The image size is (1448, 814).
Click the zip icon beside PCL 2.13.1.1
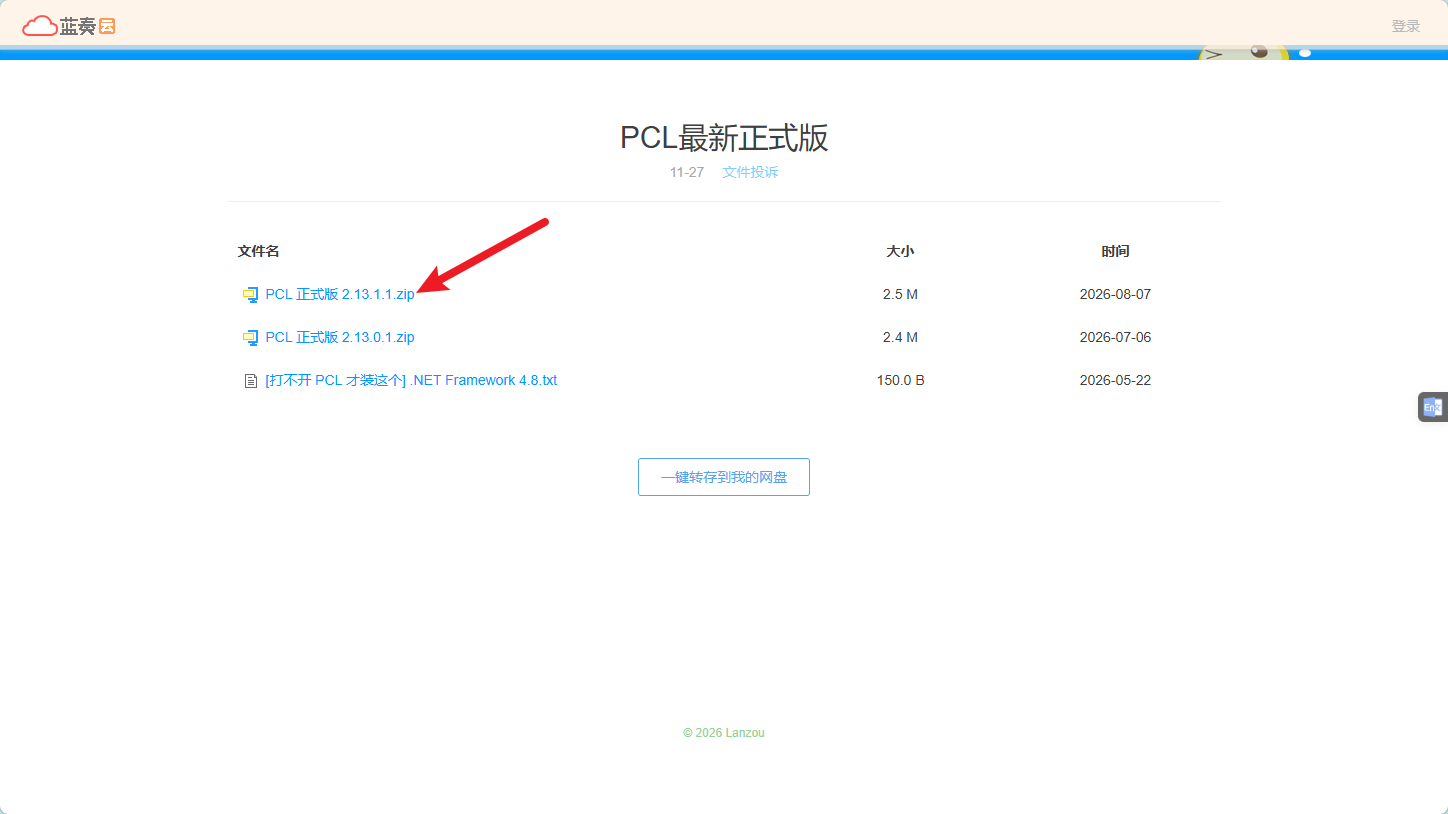point(250,295)
